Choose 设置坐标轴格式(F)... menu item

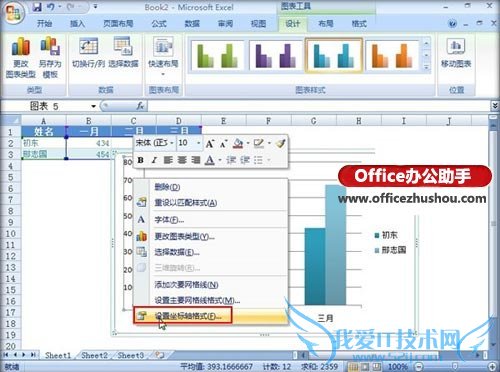pos(211,316)
